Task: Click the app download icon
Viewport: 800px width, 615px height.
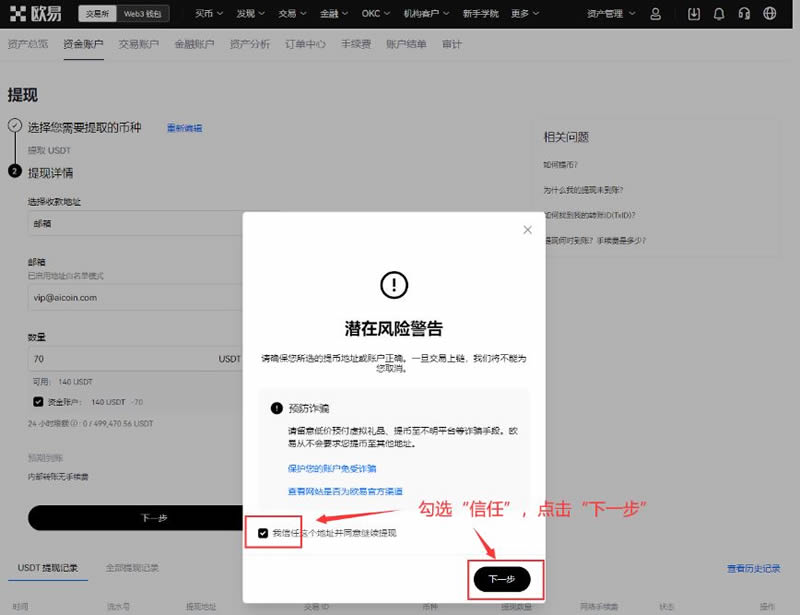Action: click(694, 14)
